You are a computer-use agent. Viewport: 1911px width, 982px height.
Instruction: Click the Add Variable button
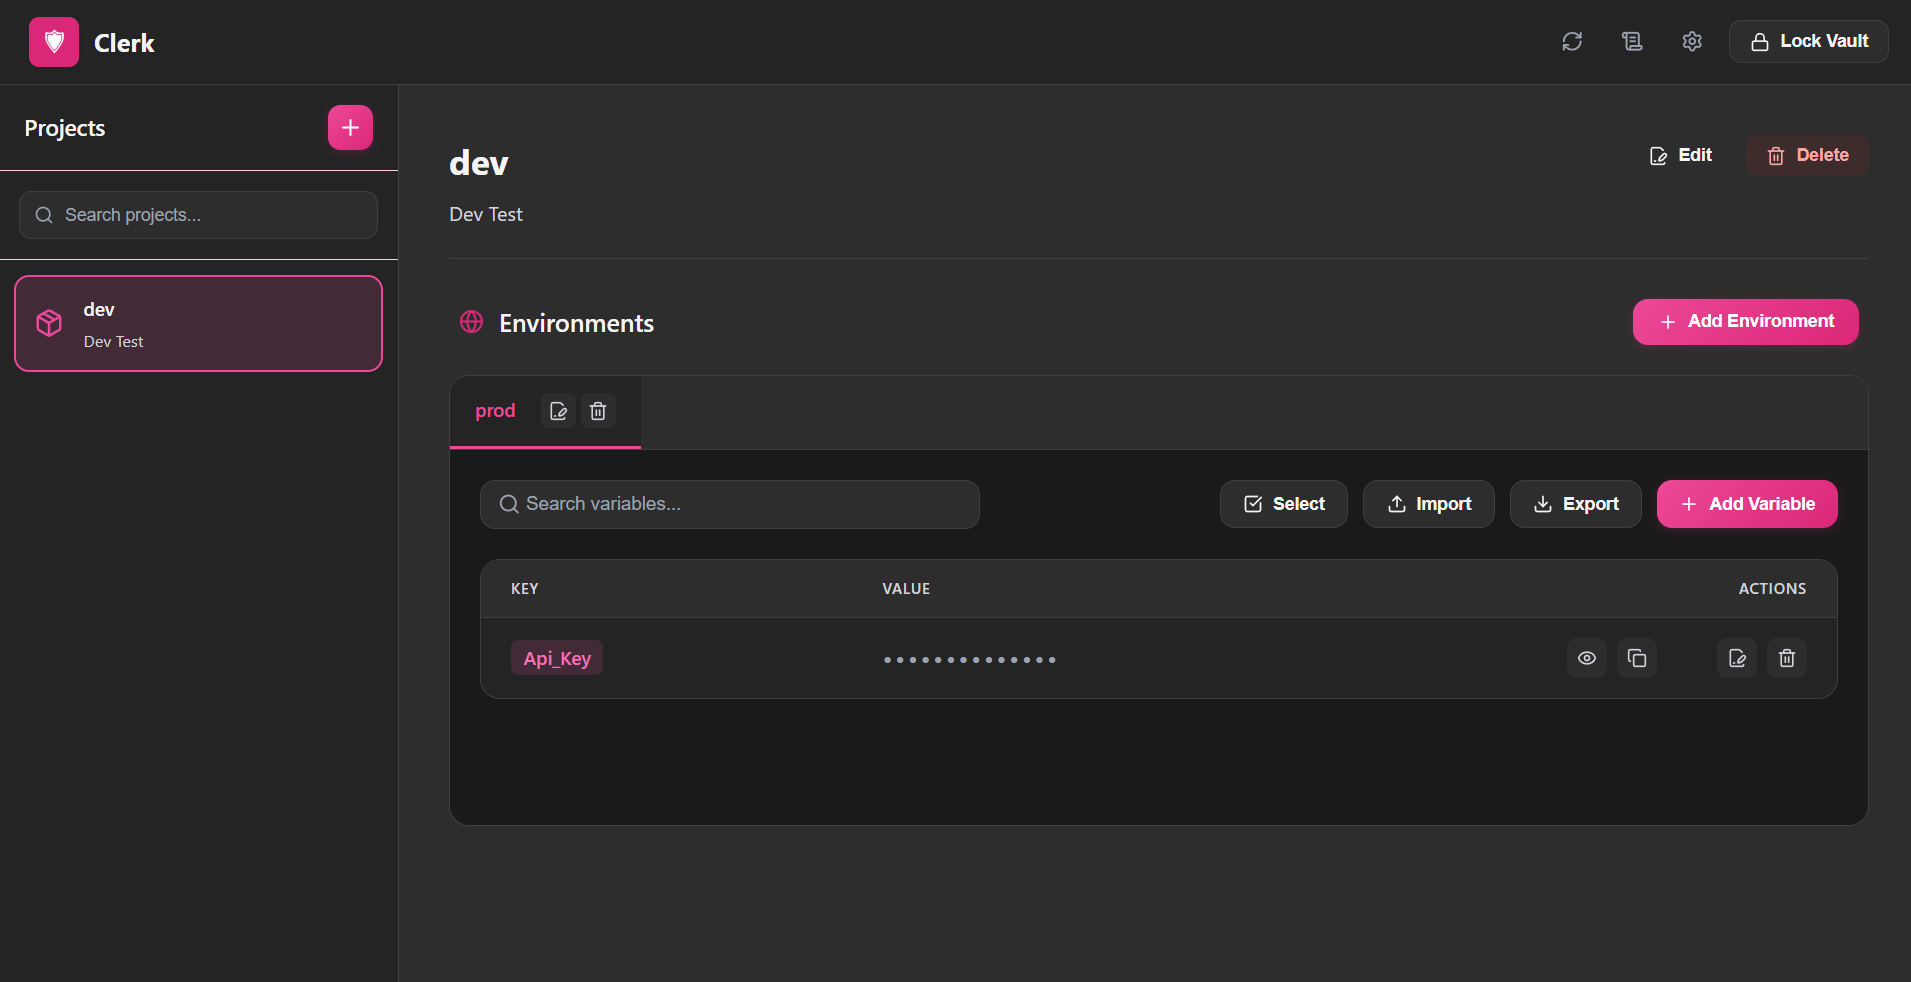click(x=1747, y=504)
